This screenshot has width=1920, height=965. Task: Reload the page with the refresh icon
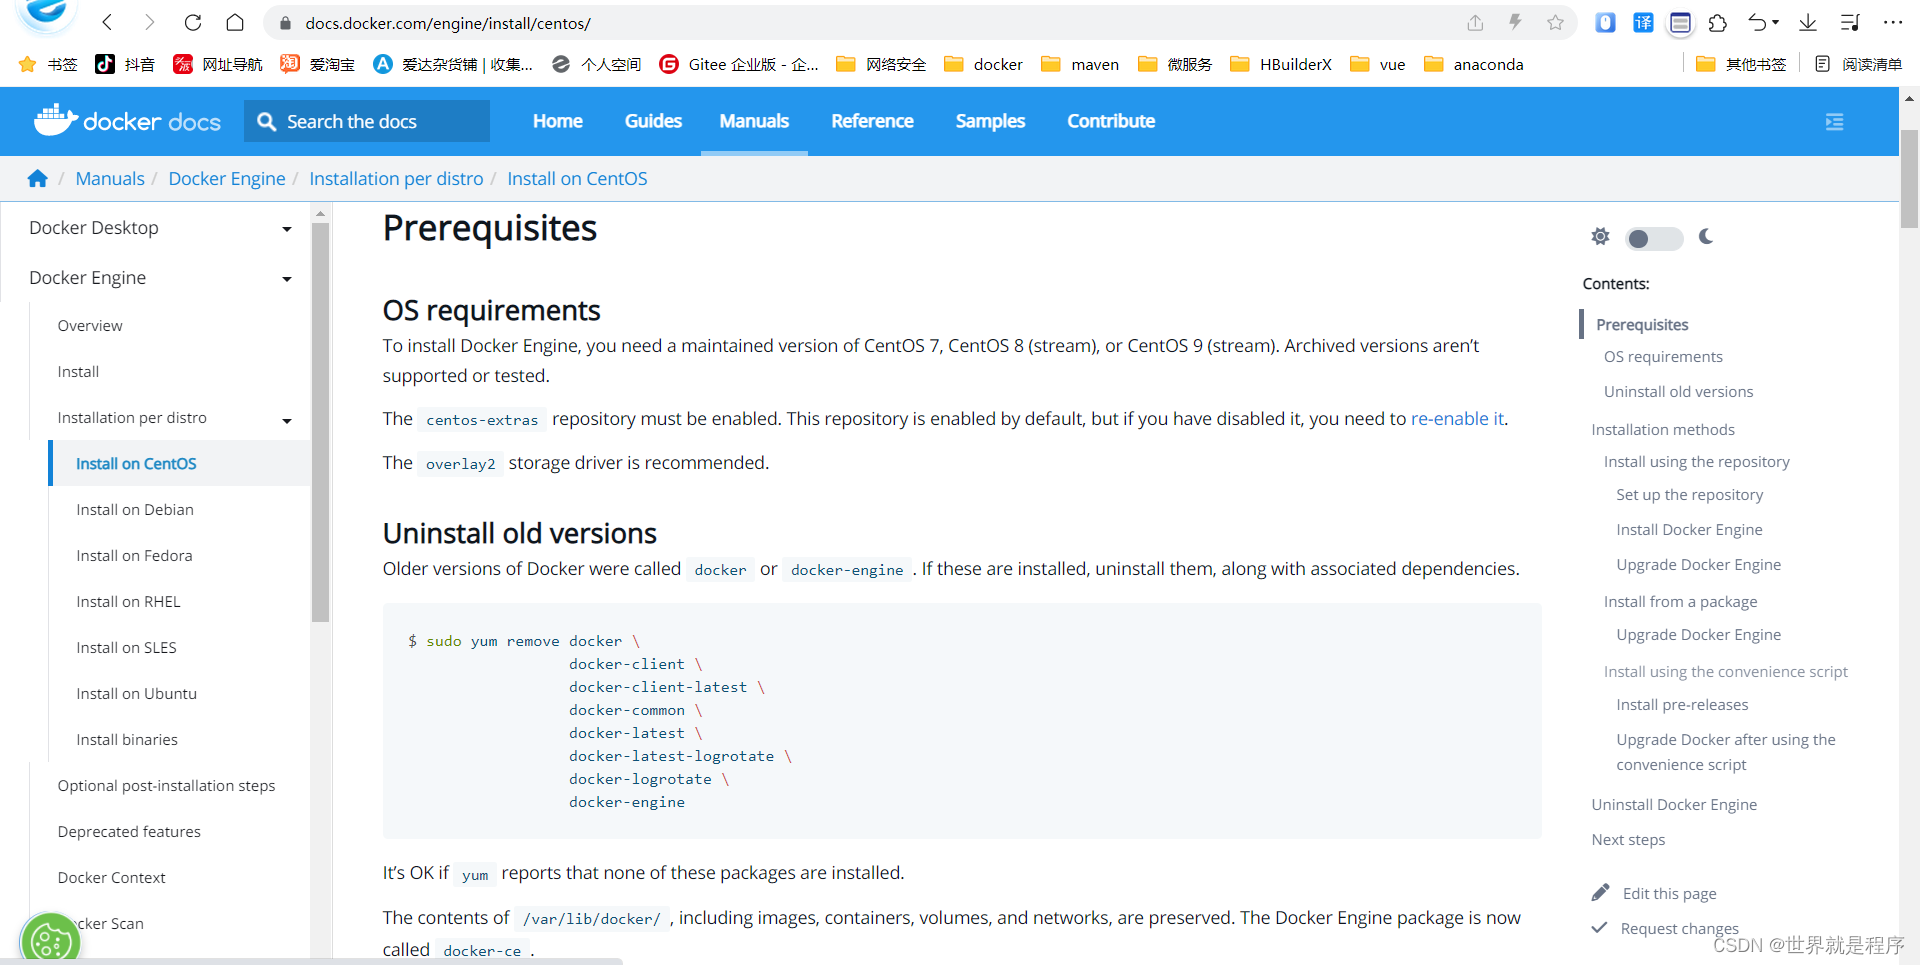(x=193, y=22)
